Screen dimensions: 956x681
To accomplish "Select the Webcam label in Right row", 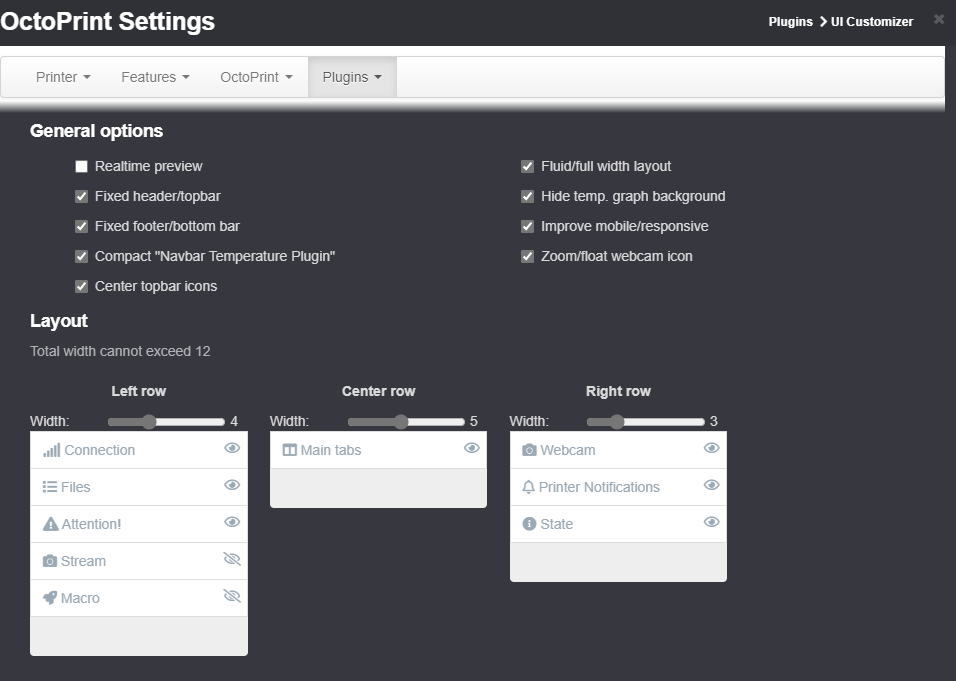I will [x=568, y=451].
